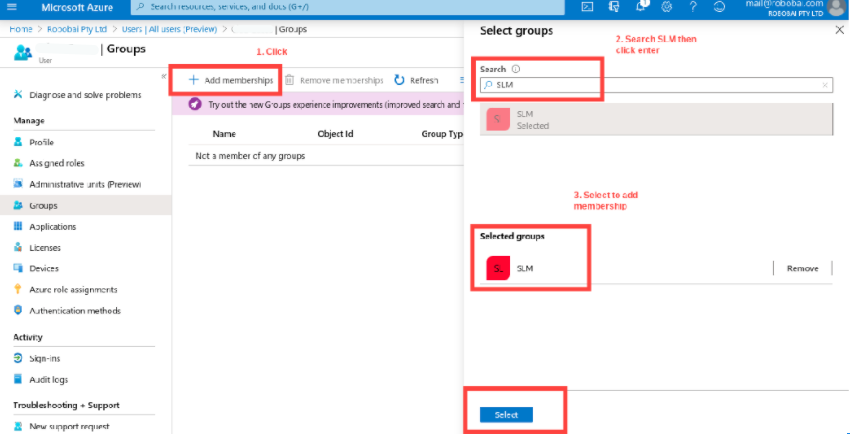
Task: Sort by the Name column header
Action: point(224,134)
